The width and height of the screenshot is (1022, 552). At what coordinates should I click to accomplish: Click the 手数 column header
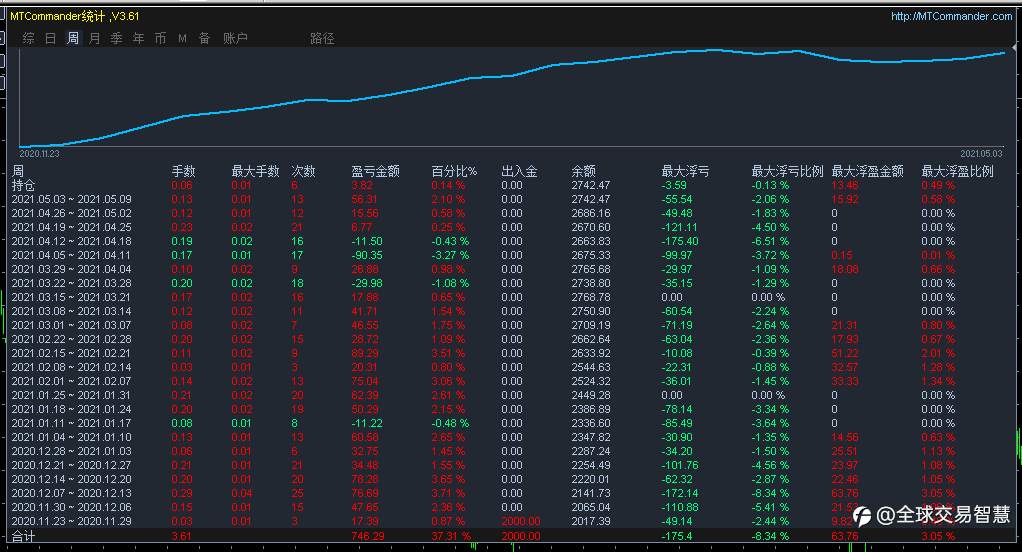coord(183,171)
